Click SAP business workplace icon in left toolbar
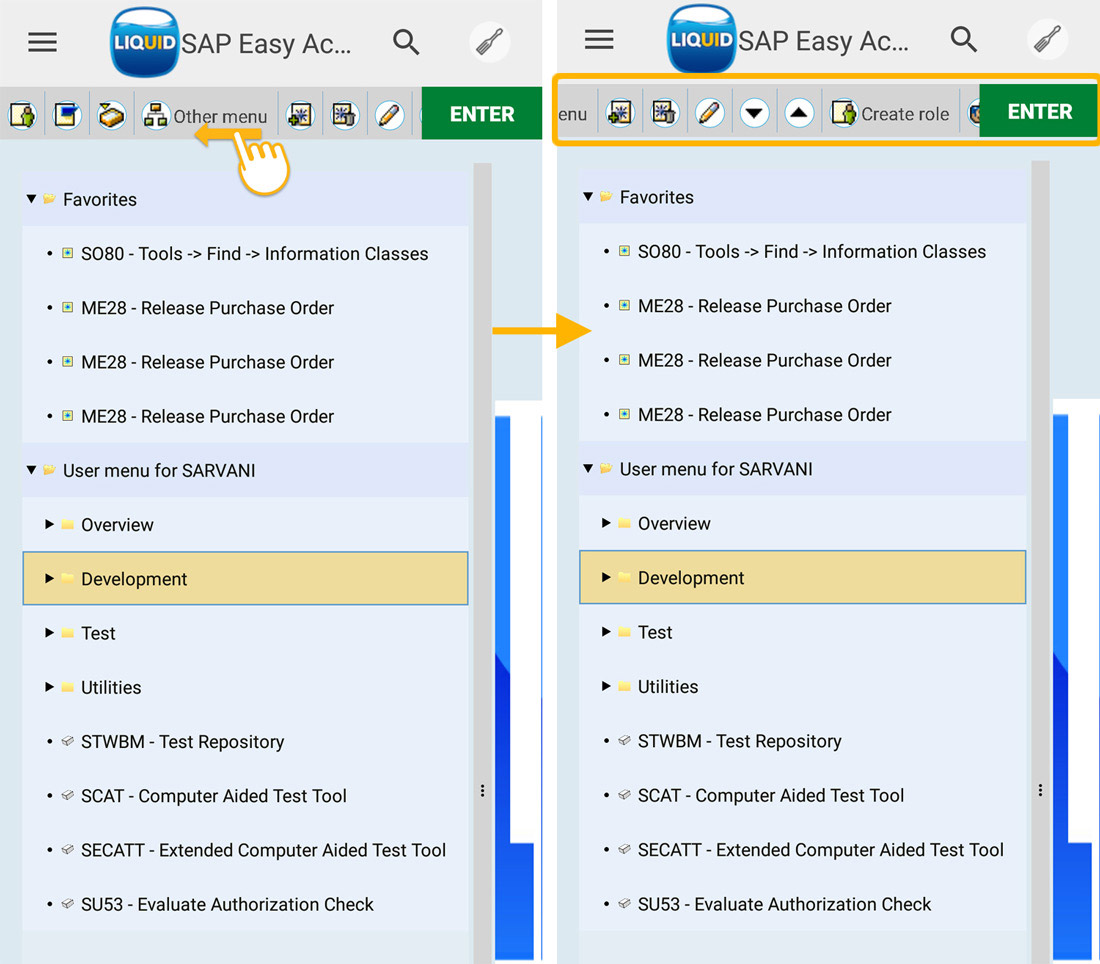 coord(111,115)
